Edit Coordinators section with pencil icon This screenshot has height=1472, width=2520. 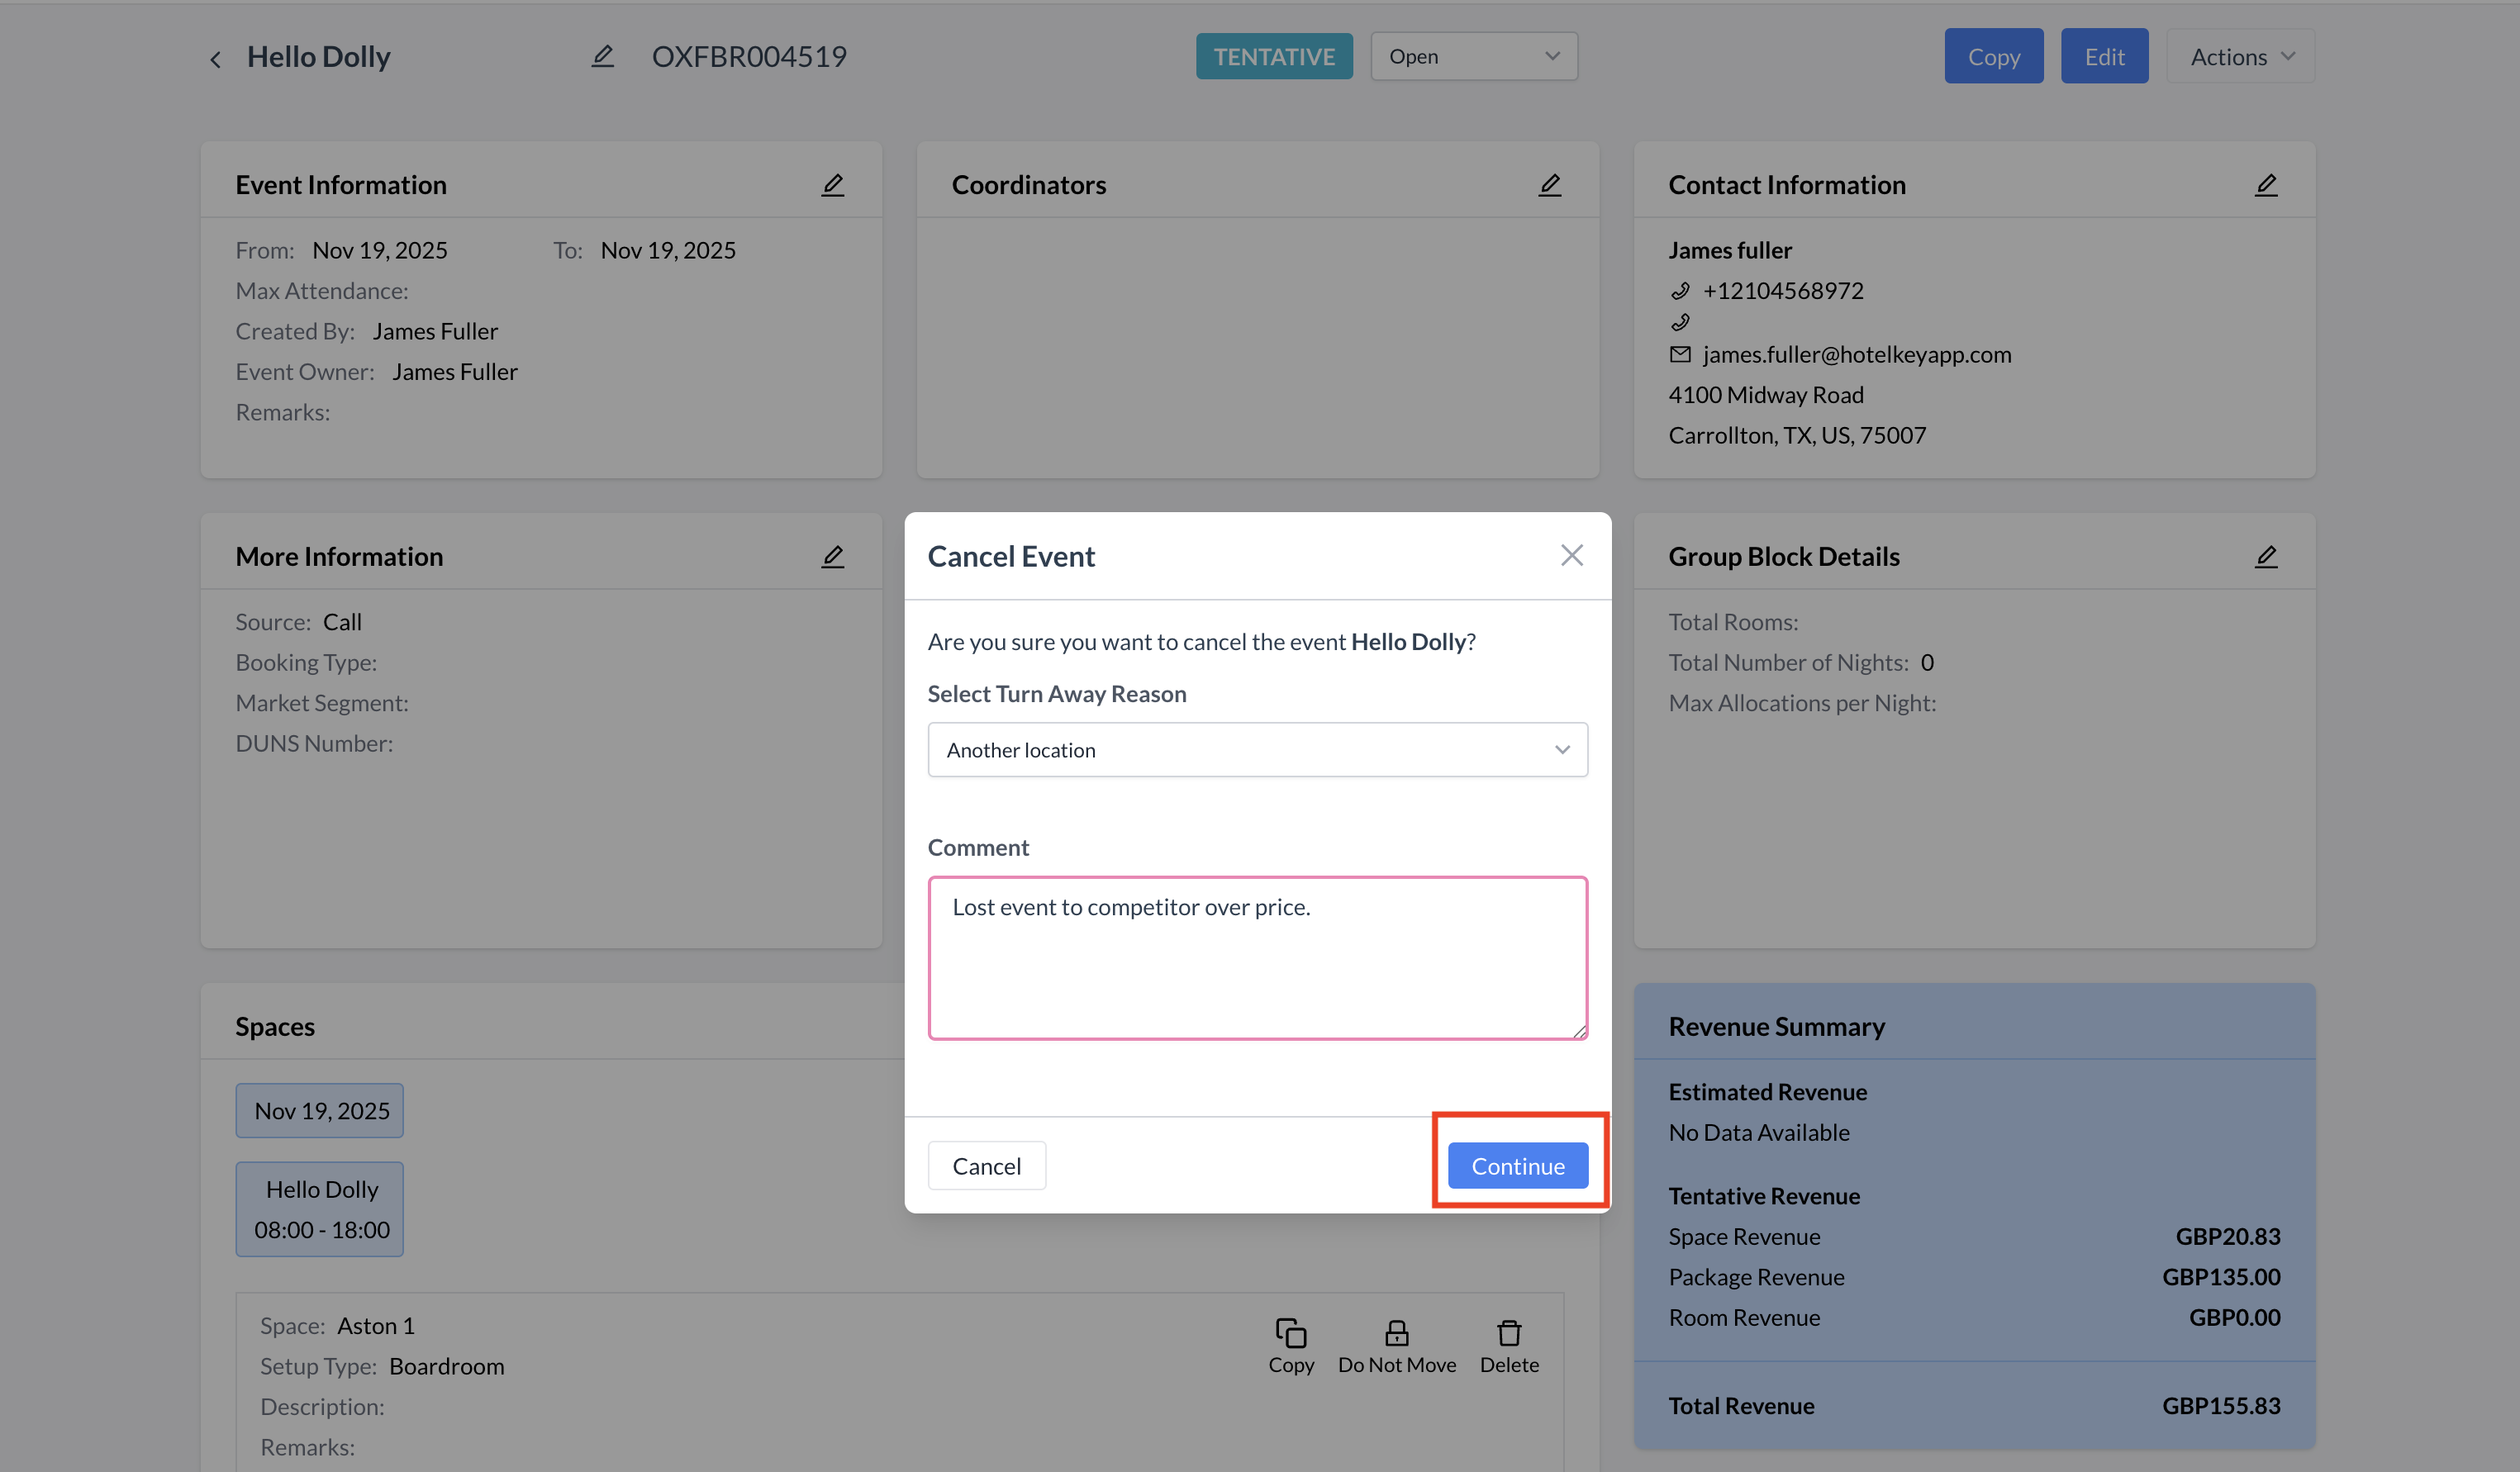click(1549, 185)
